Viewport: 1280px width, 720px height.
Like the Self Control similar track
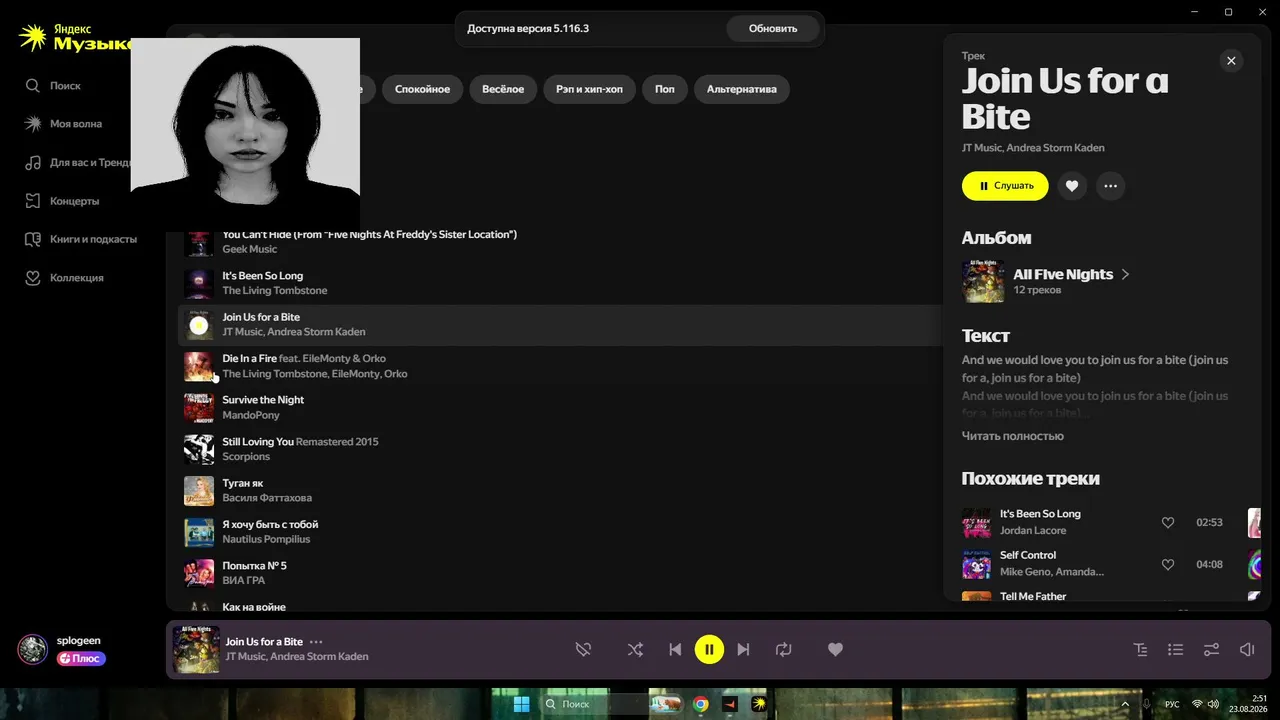coord(1167,564)
